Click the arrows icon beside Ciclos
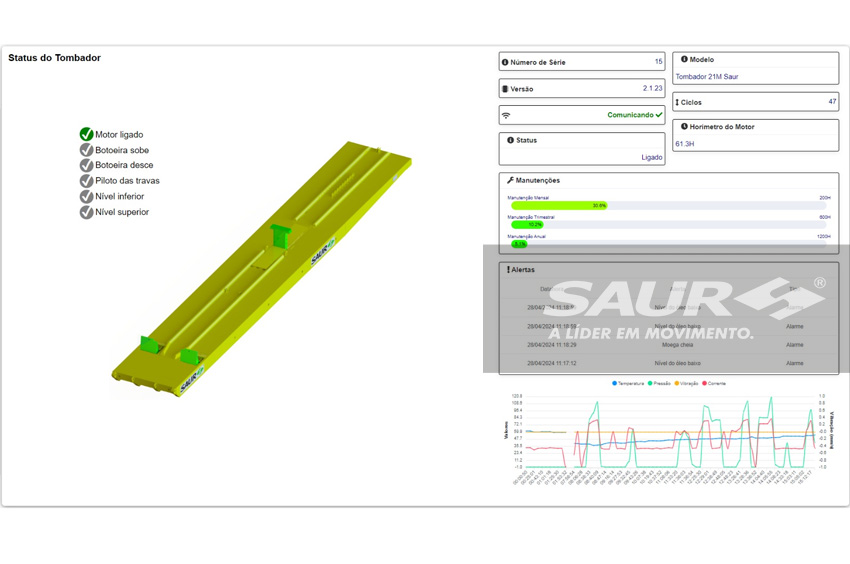This screenshot has width=850, height=564. (x=677, y=102)
